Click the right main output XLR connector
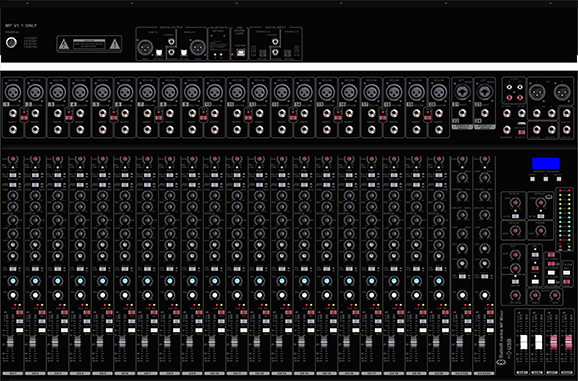578x381 pixels. [x=562, y=92]
